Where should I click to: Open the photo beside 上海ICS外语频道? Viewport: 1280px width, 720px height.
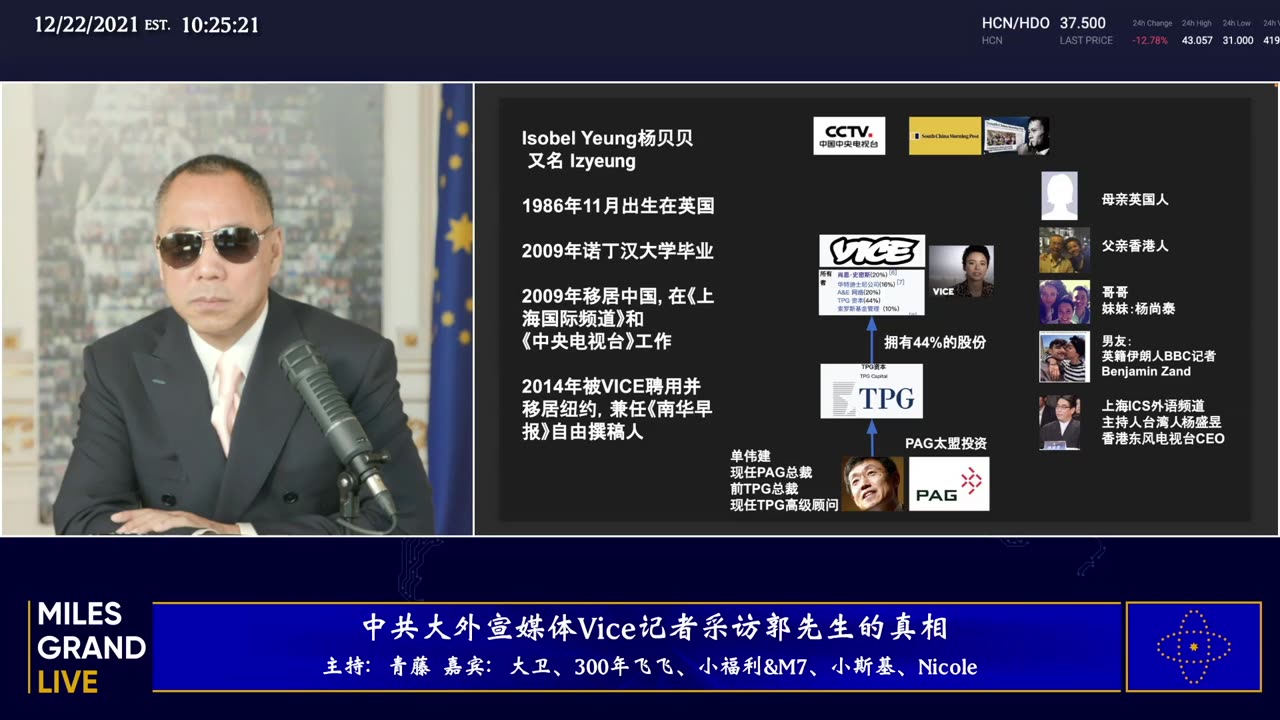pos(1059,422)
